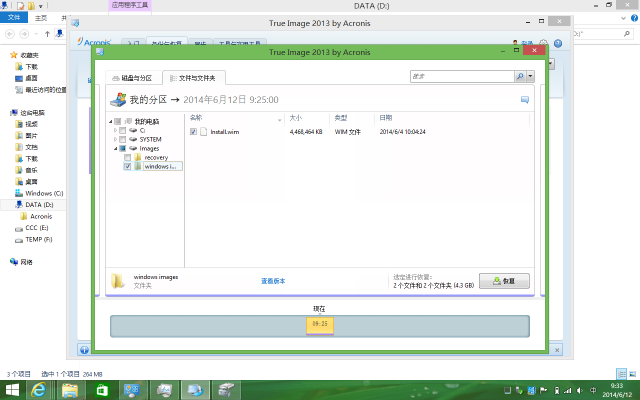Click the Acronis search input field
640x400 pixels.
coord(462,76)
